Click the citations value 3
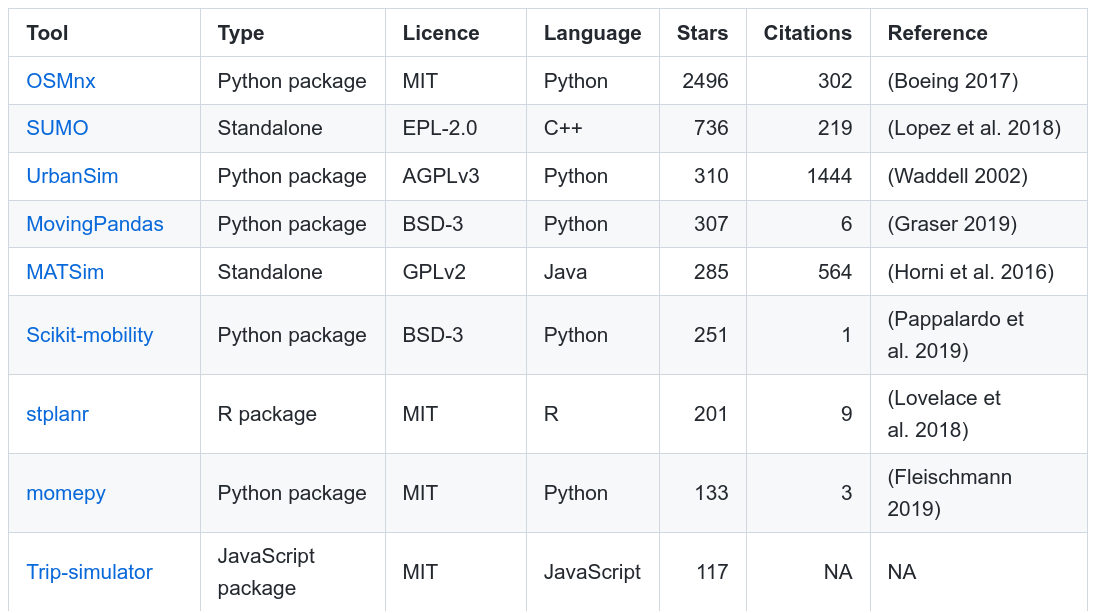Viewport: 1106px width, 613px height. coord(846,493)
